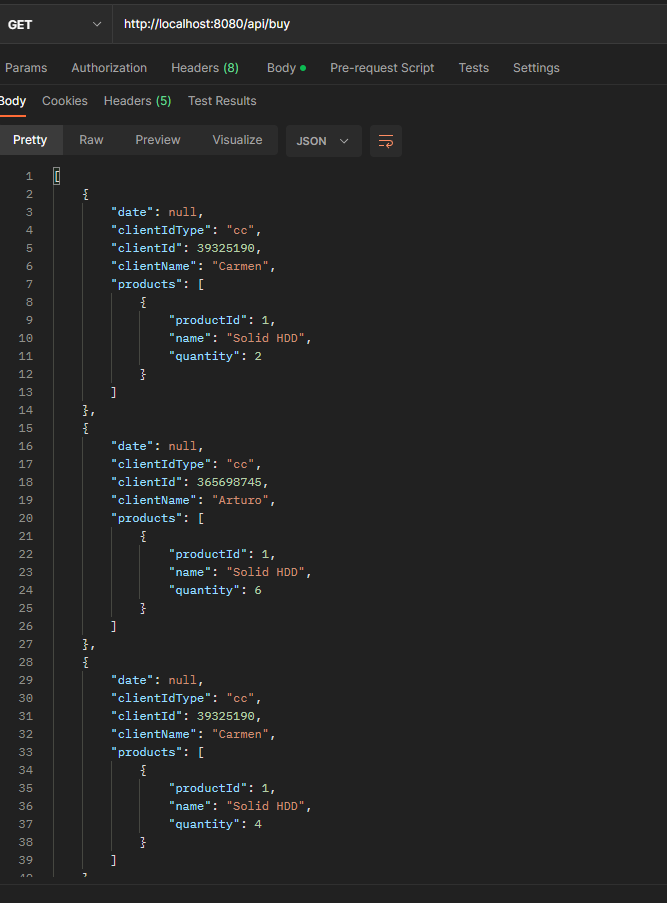Click the "products" key on line 7

click(146, 284)
